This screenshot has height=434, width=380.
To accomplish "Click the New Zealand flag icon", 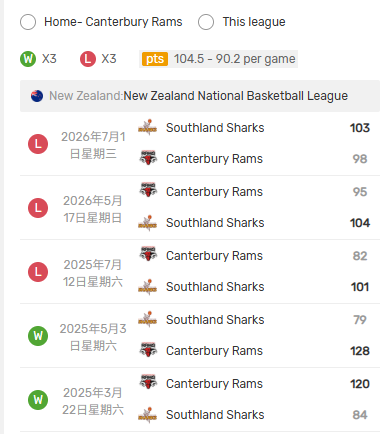I will coord(37,96).
